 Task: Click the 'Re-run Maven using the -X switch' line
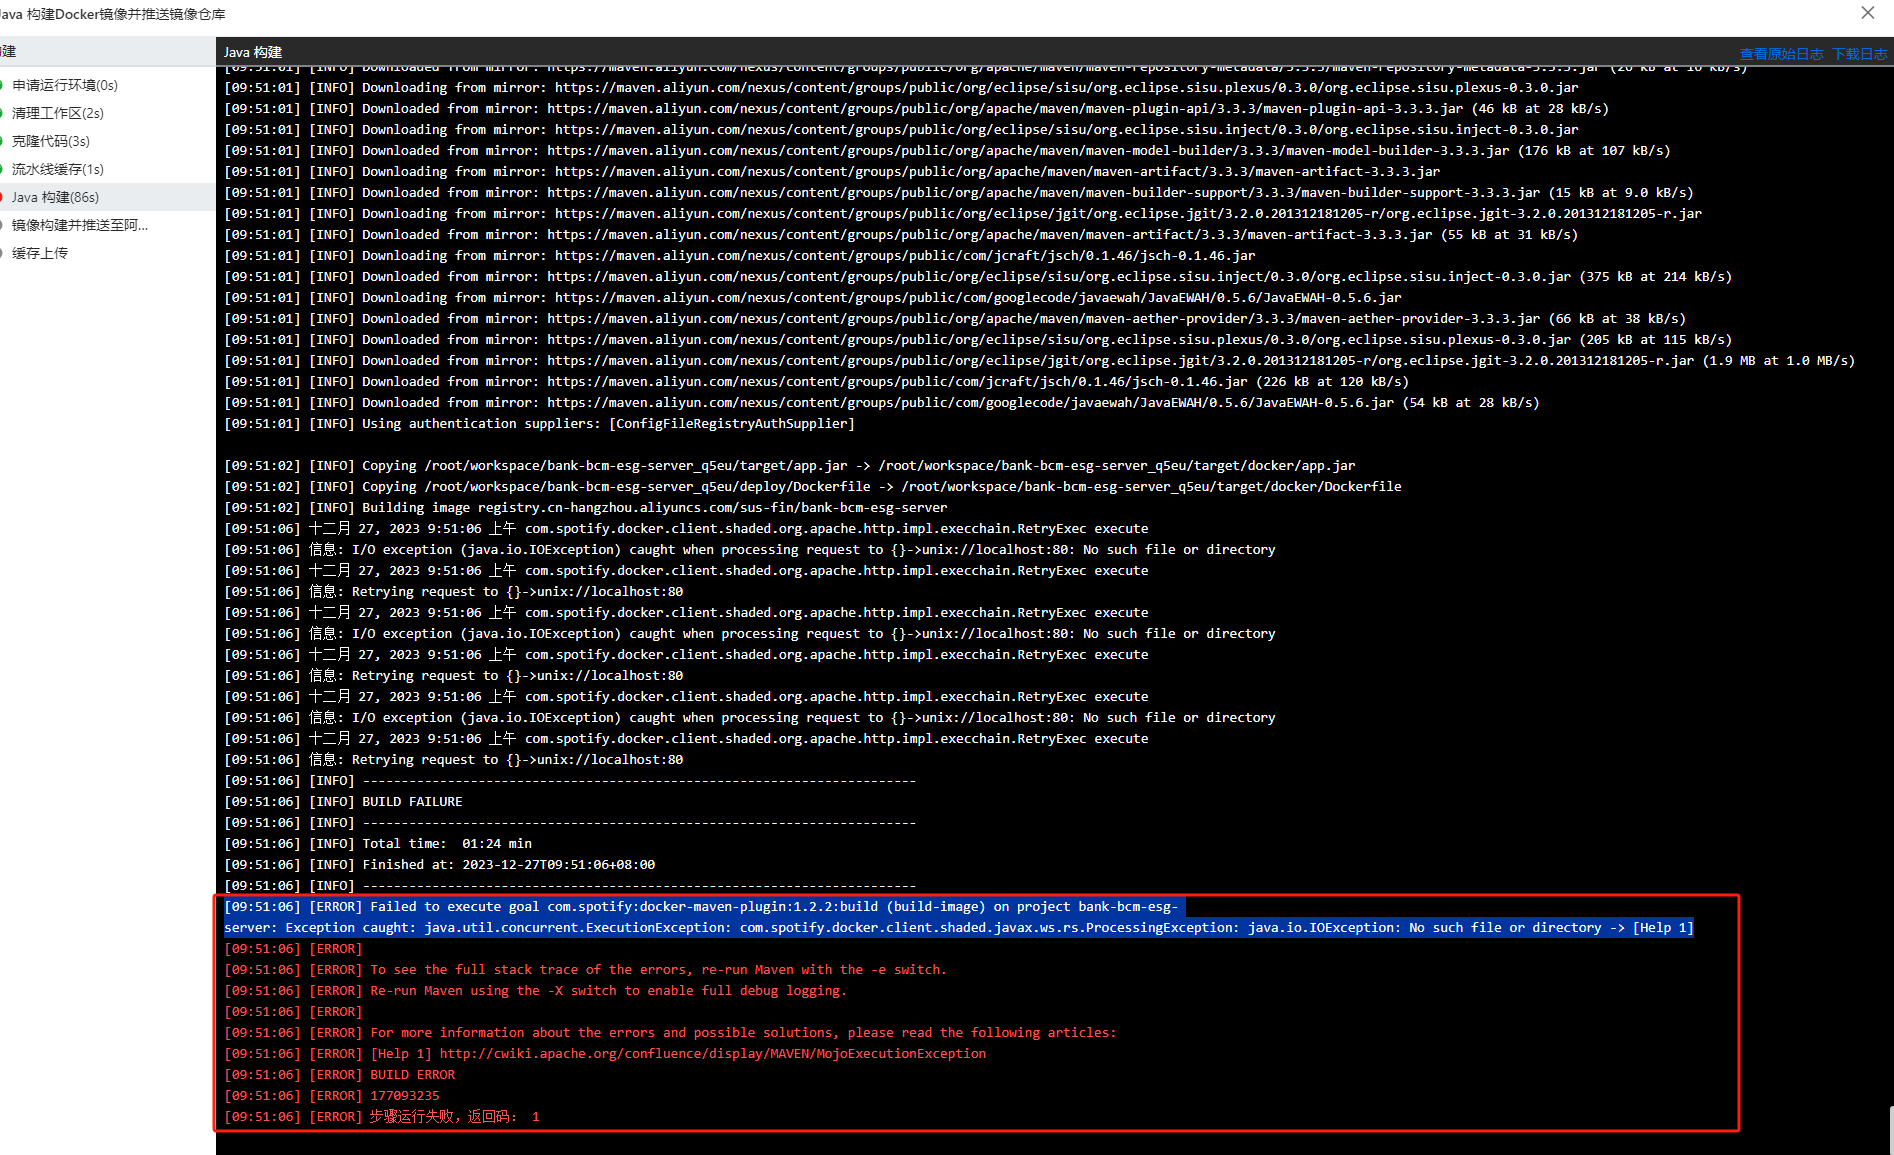coord(536,991)
